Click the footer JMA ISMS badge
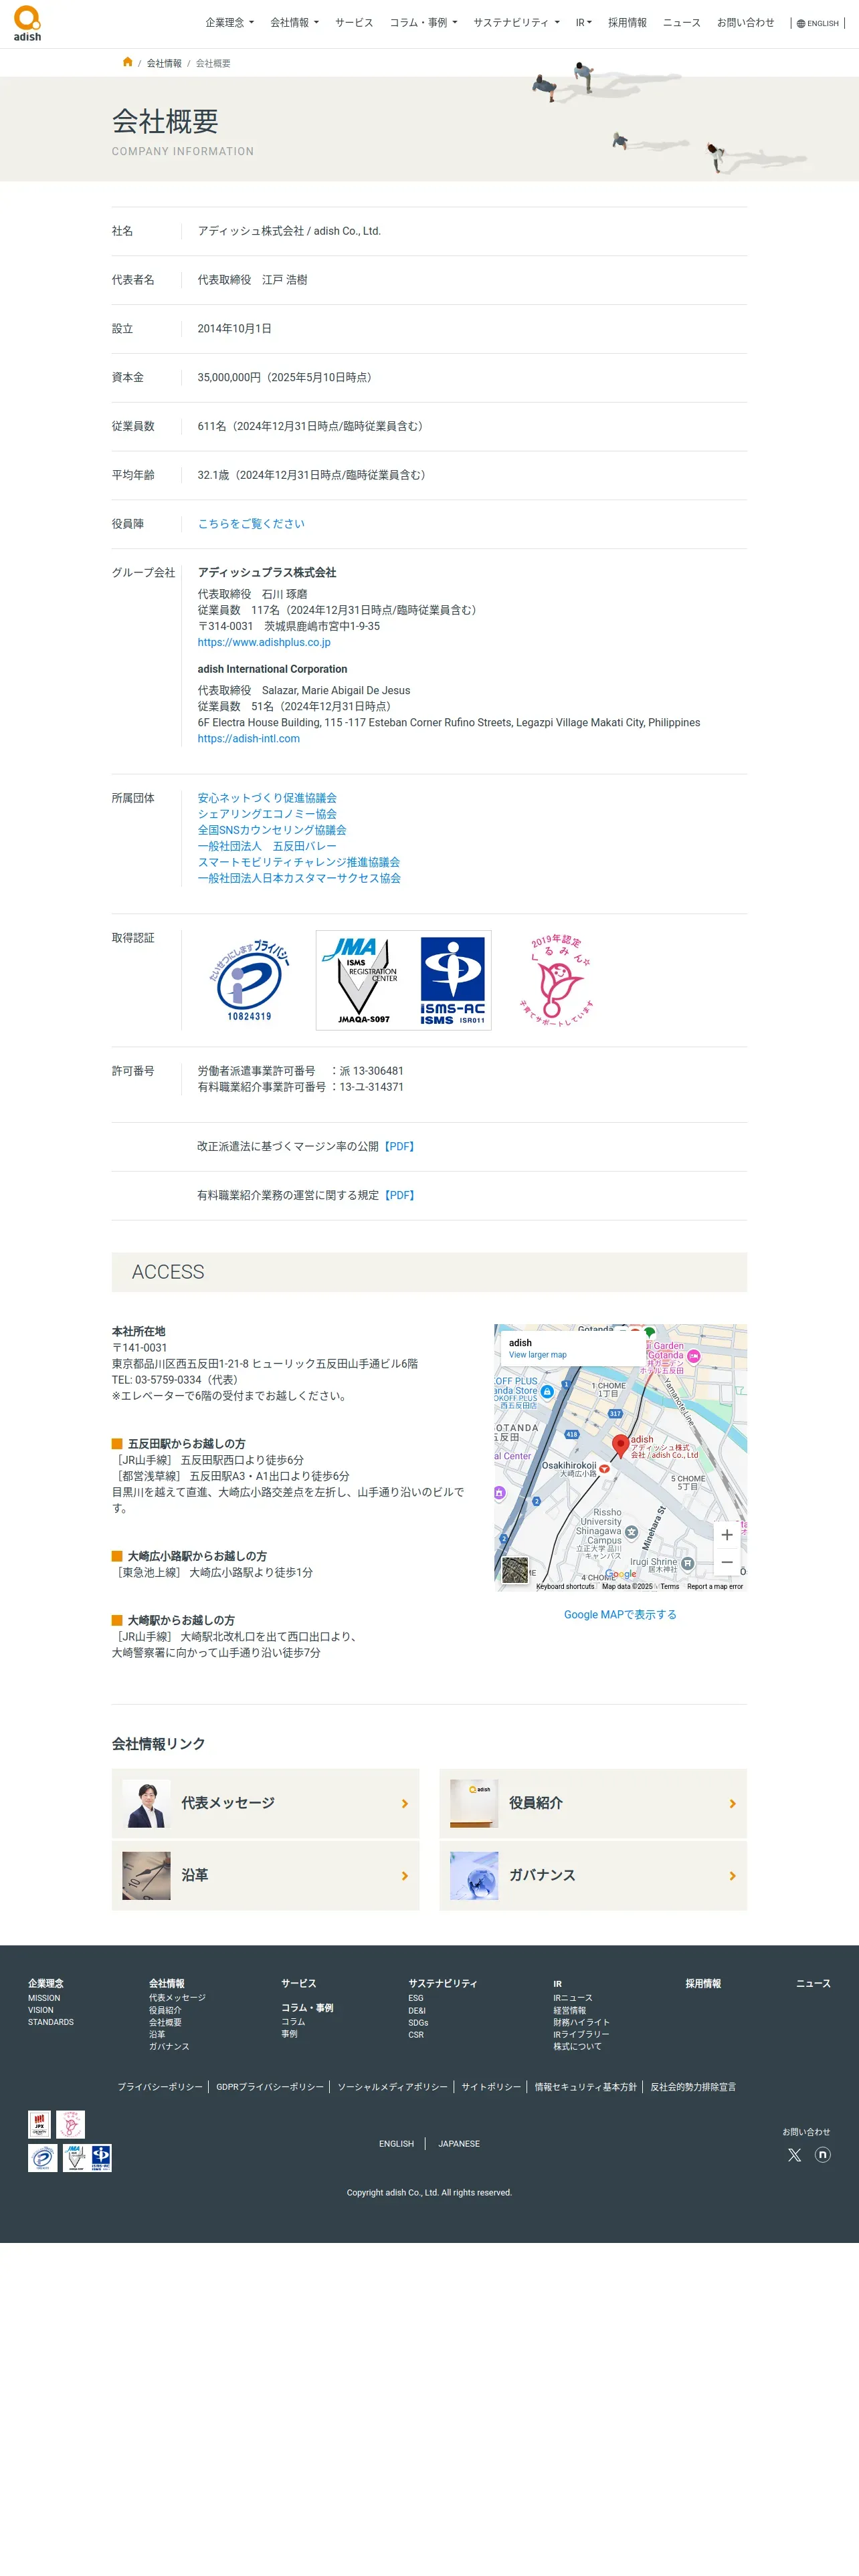The height and width of the screenshot is (2576, 859). pyautogui.click(x=75, y=2158)
